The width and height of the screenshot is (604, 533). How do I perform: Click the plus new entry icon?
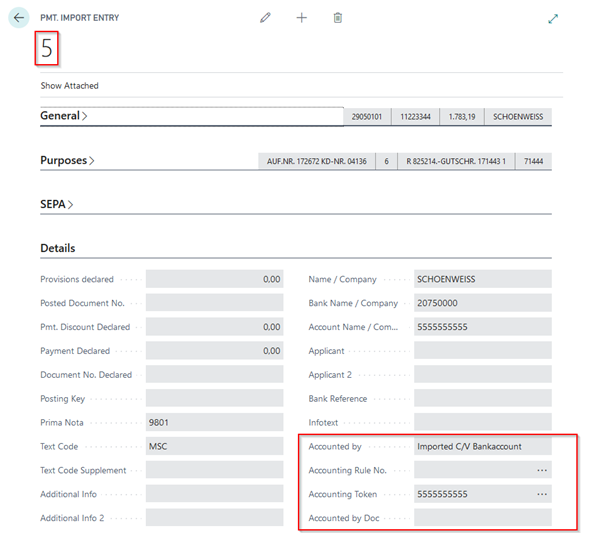pos(302,18)
